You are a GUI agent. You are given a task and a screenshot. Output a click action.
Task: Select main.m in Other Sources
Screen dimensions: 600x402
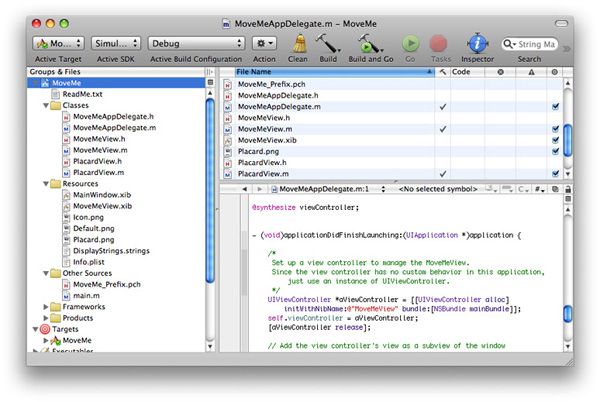point(86,296)
